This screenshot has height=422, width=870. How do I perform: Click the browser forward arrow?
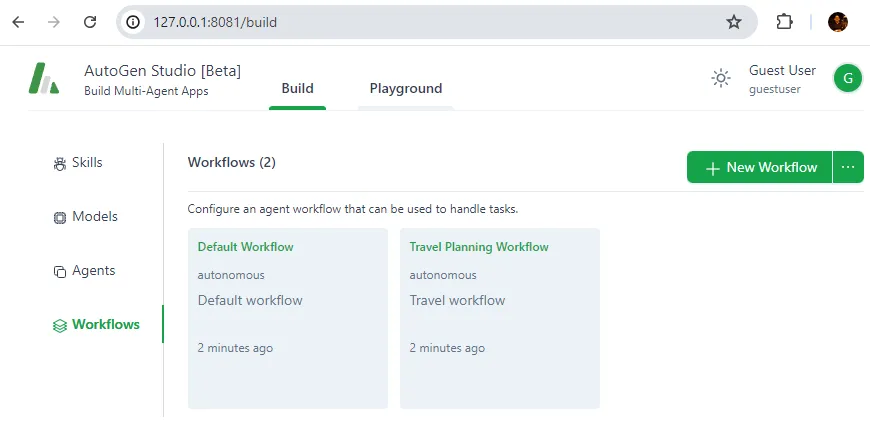coord(54,22)
